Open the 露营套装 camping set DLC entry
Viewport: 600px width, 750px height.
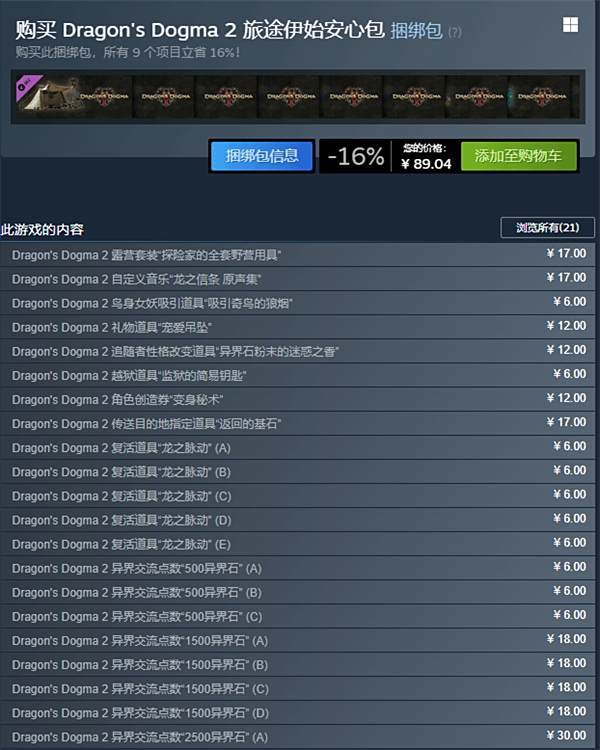click(297, 254)
